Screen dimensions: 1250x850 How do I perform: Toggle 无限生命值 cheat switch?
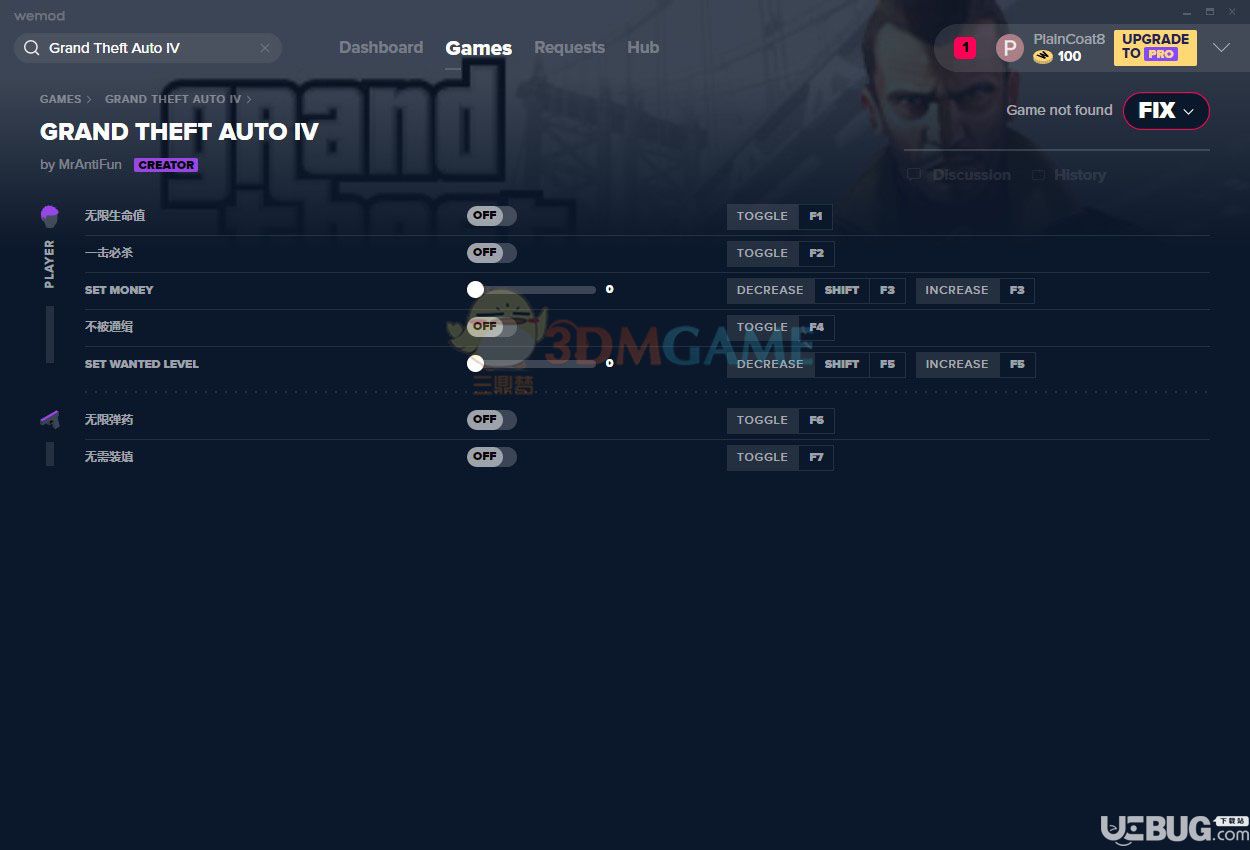(x=492, y=216)
